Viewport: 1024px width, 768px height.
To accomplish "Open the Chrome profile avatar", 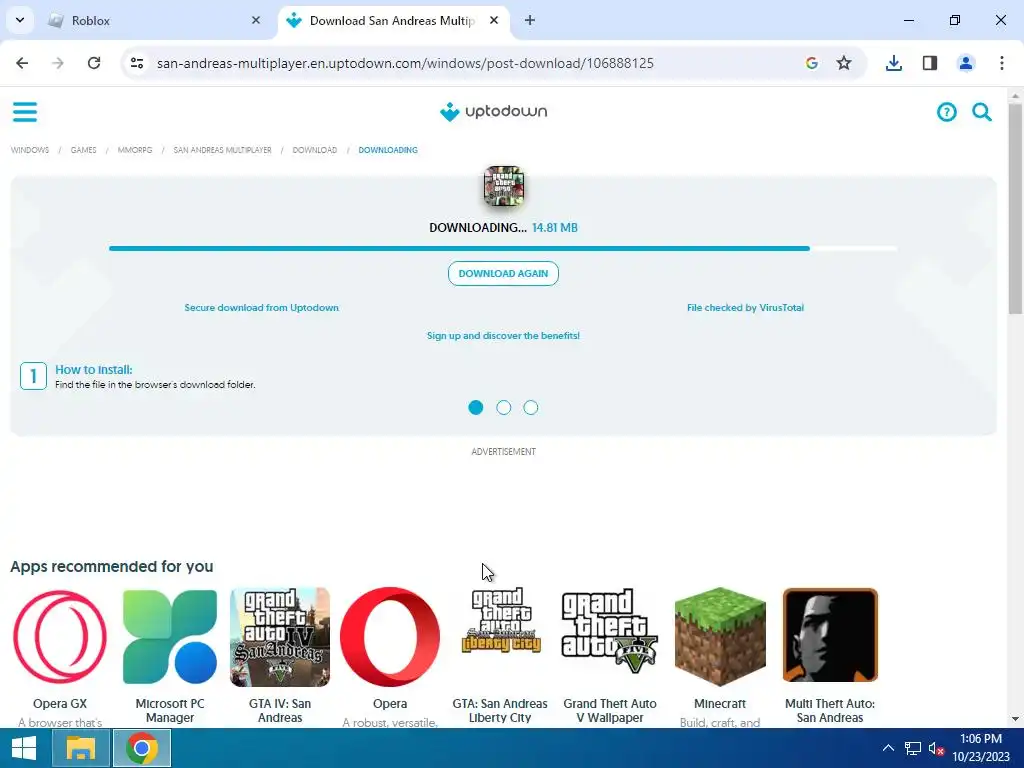I will pos(966,63).
